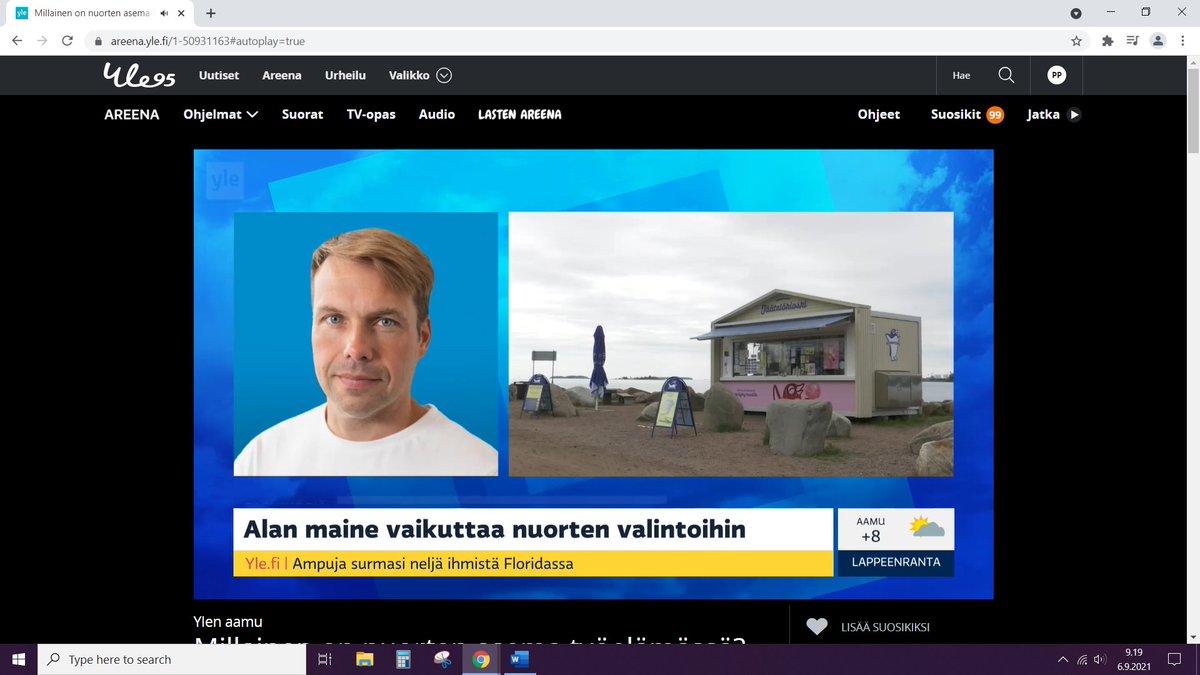1200x675 pixels.
Task: Open Task View on taskbar
Action: pos(324,659)
